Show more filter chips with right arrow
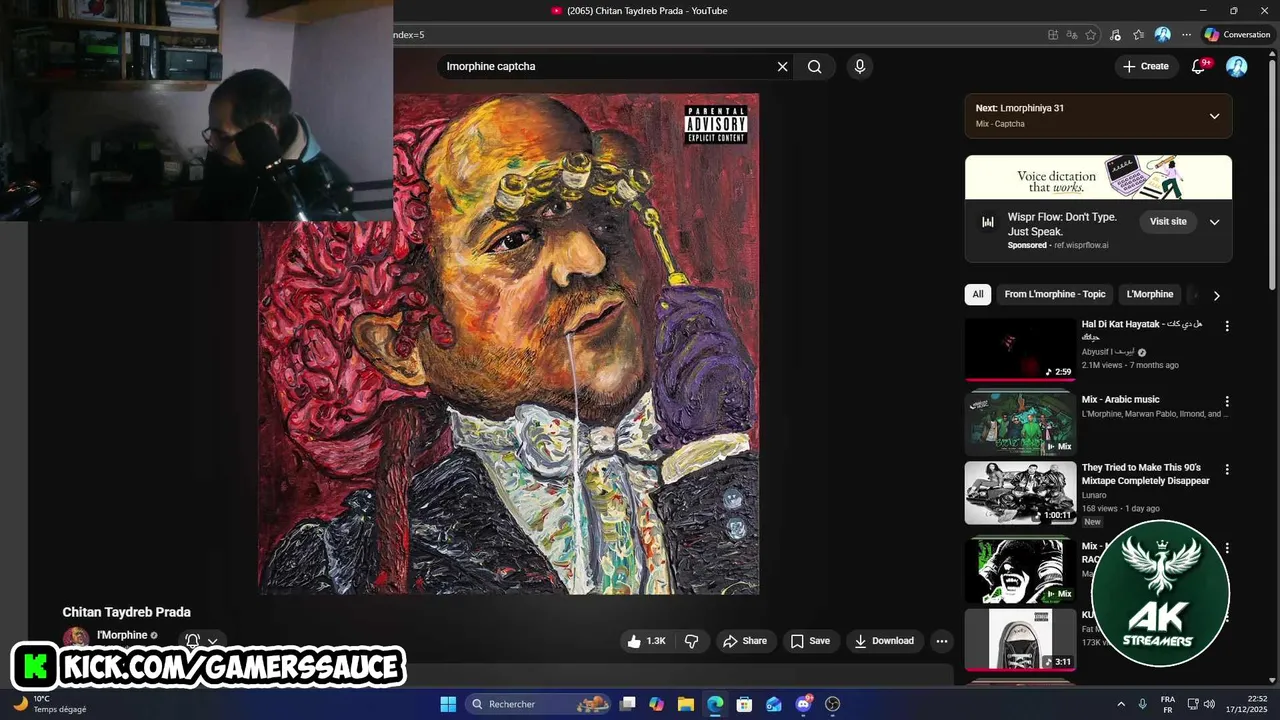This screenshot has width=1280, height=720. pyautogui.click(x=1216, y=295)
